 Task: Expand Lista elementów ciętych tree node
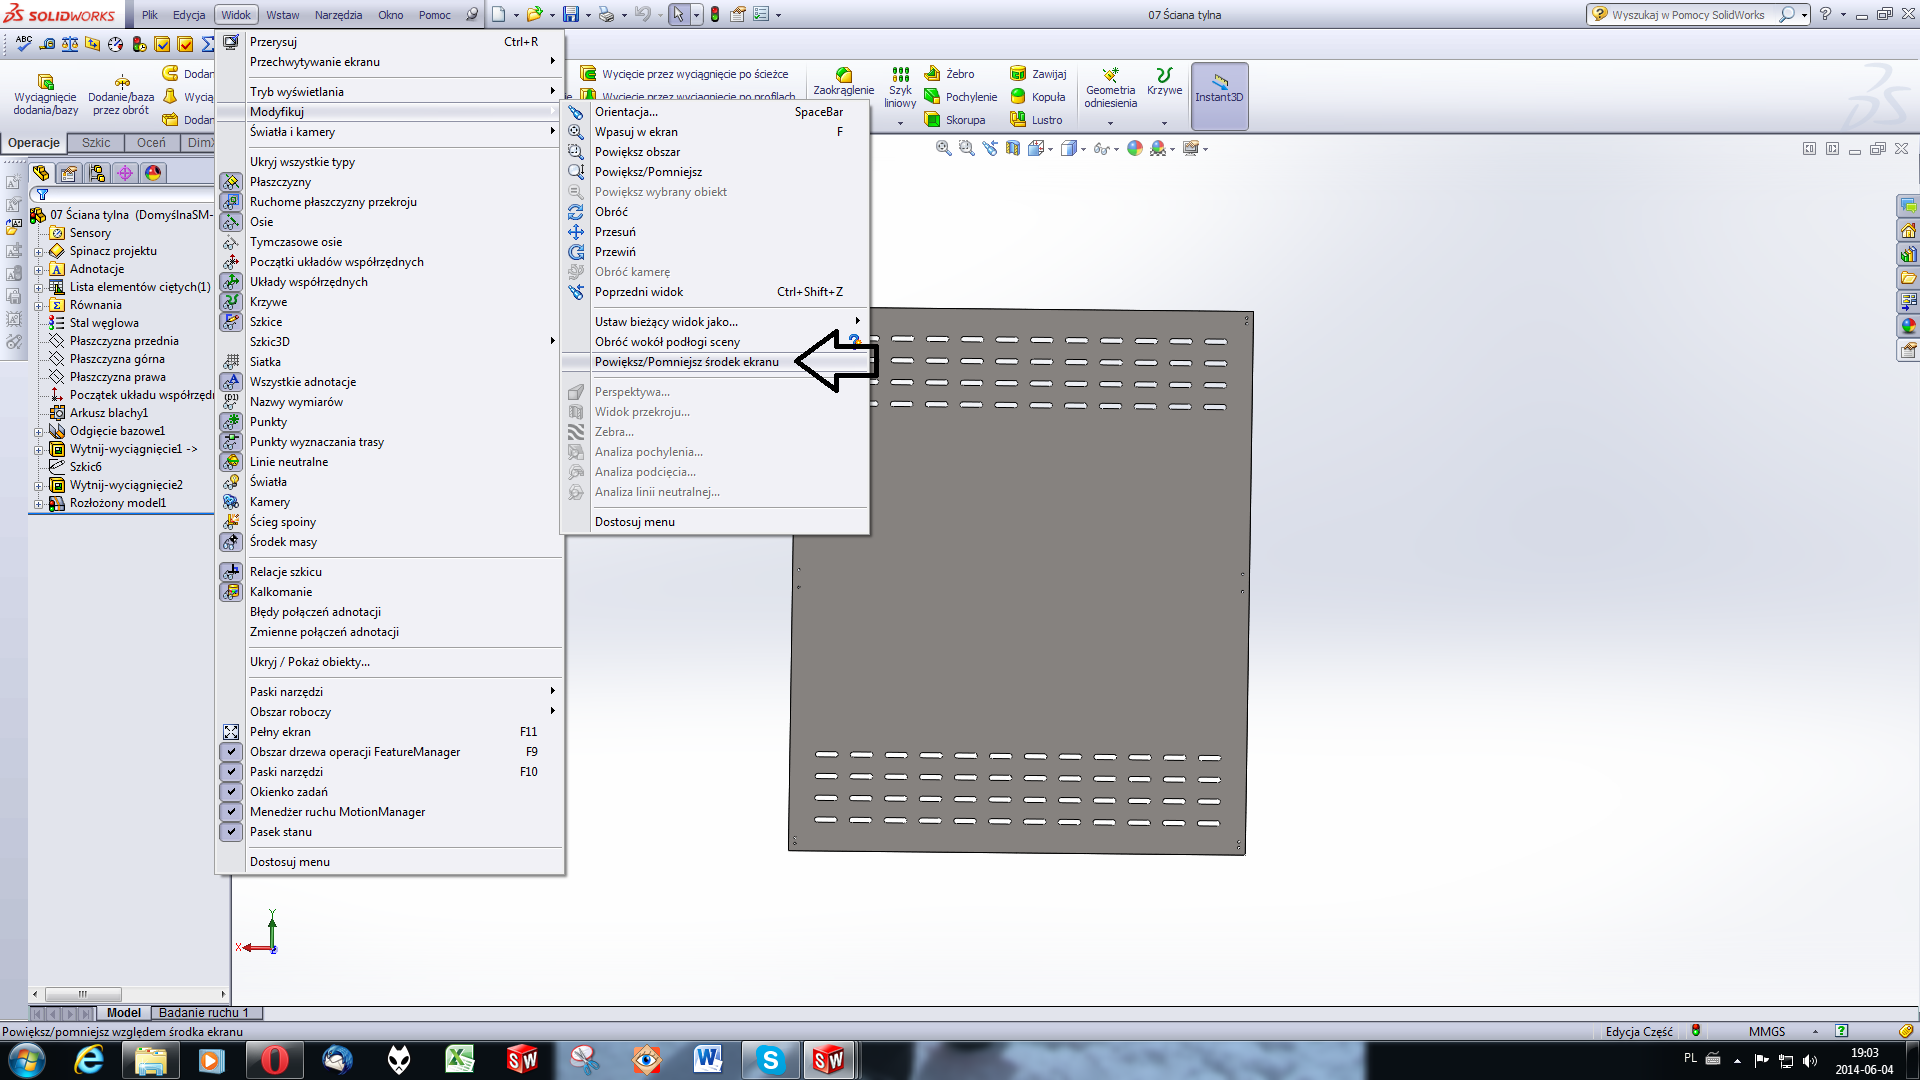(39, 288)
